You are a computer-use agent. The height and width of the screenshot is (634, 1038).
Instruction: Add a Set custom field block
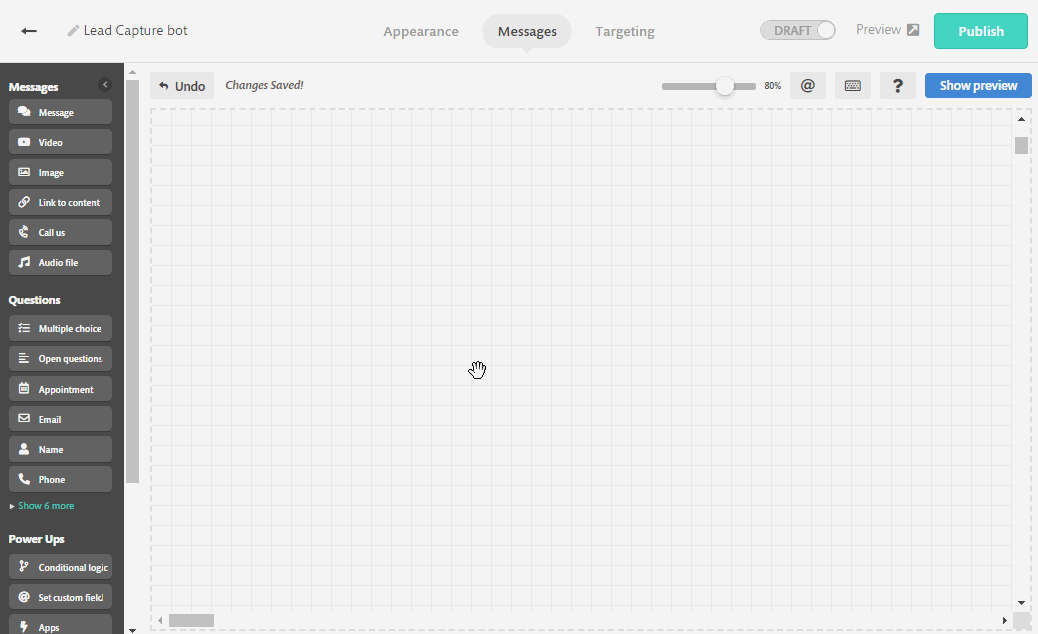pyautogui.click(x=60, y=597)
